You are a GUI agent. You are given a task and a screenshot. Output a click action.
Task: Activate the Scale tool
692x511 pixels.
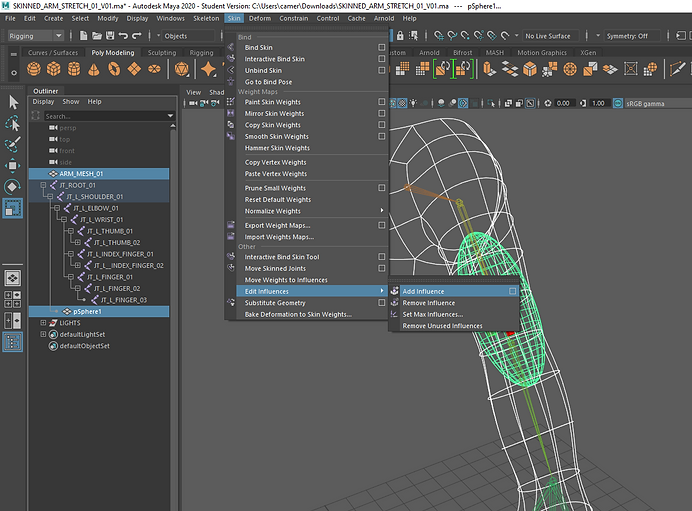click(x=12, y=208)
